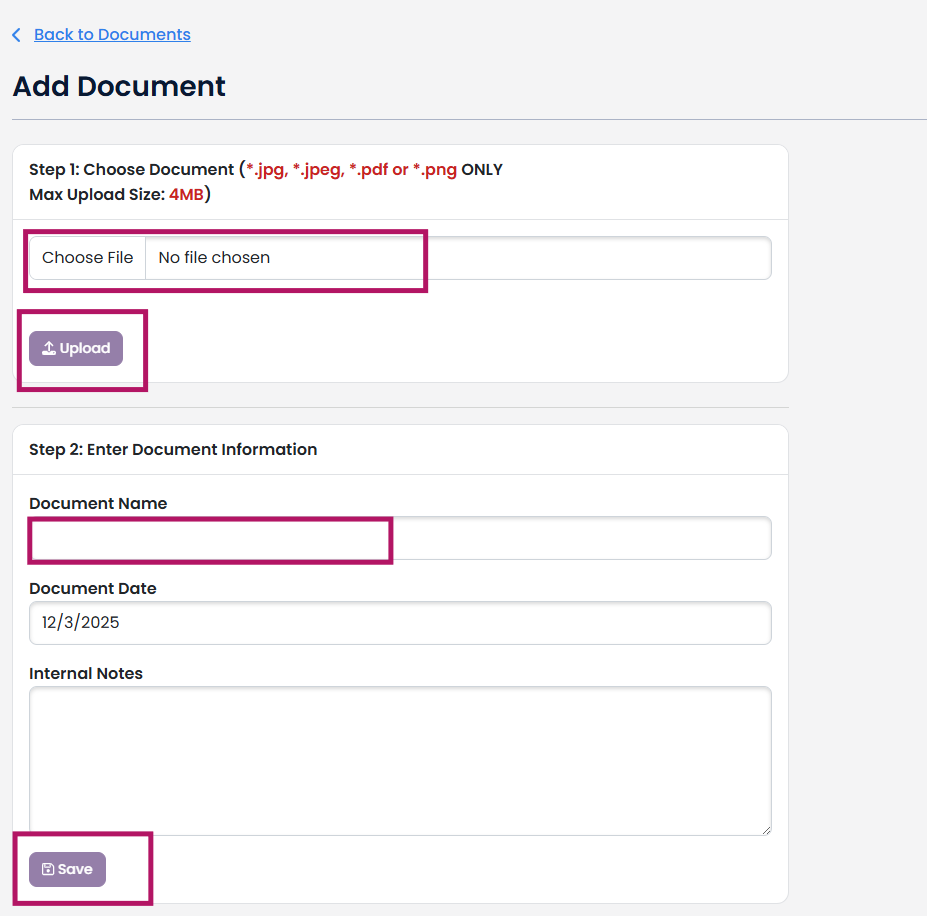Open the Back to Documents link
Screen dimensions: 927x916
pyautogui.click(x=112, y=35)
